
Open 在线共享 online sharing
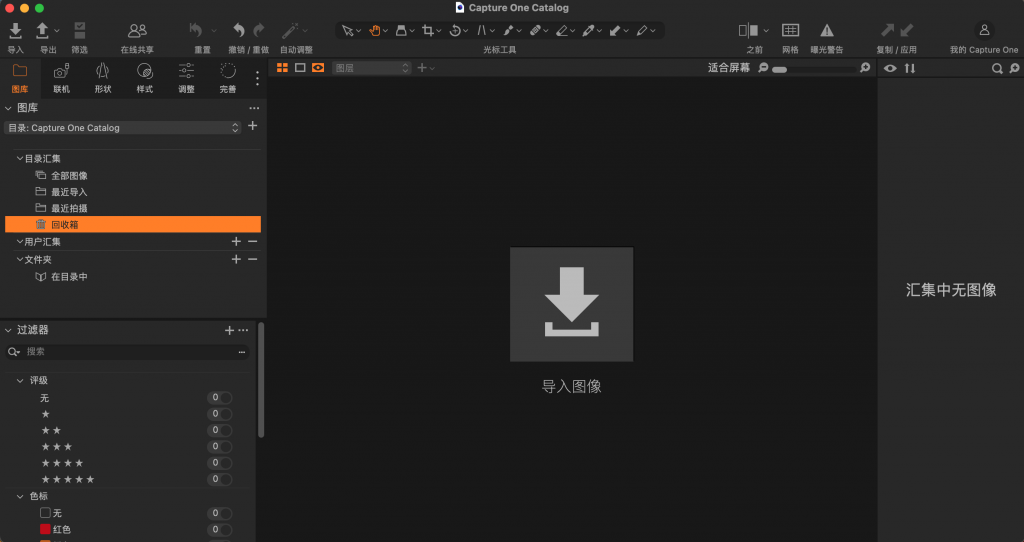click(x=137, y=30)
